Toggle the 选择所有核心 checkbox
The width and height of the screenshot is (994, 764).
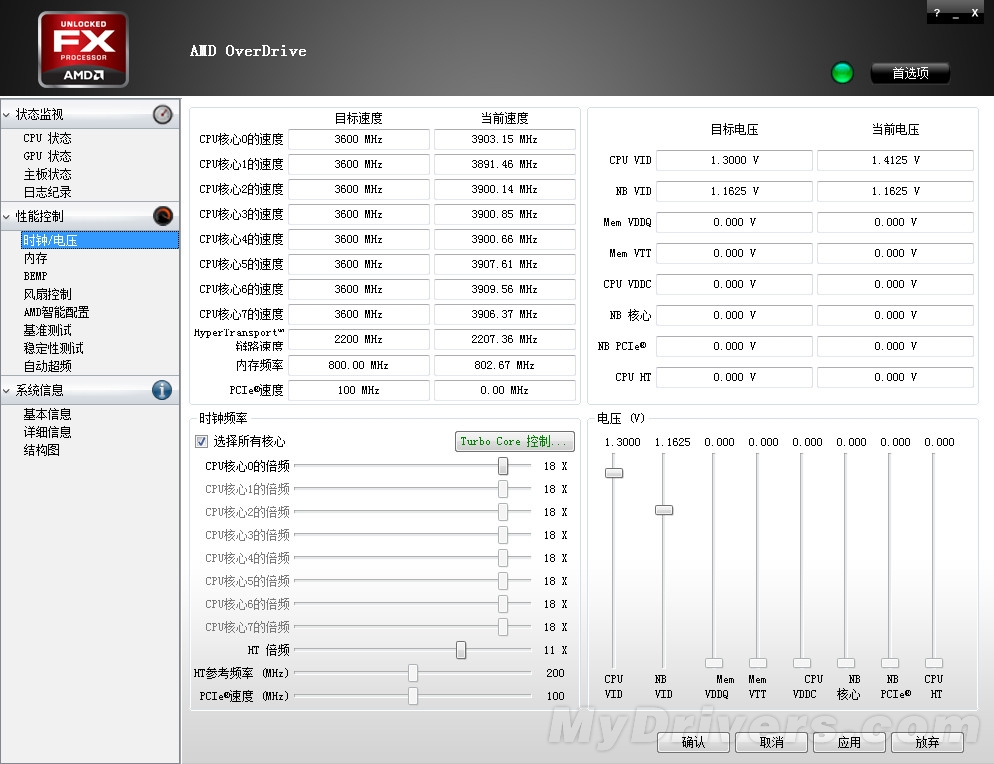pos(202,441)
